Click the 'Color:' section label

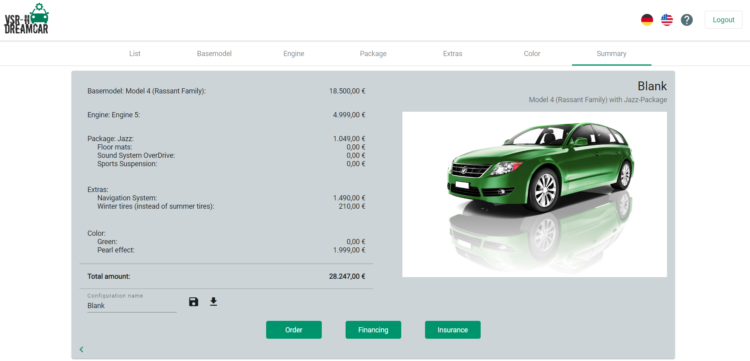pos(96,234)
